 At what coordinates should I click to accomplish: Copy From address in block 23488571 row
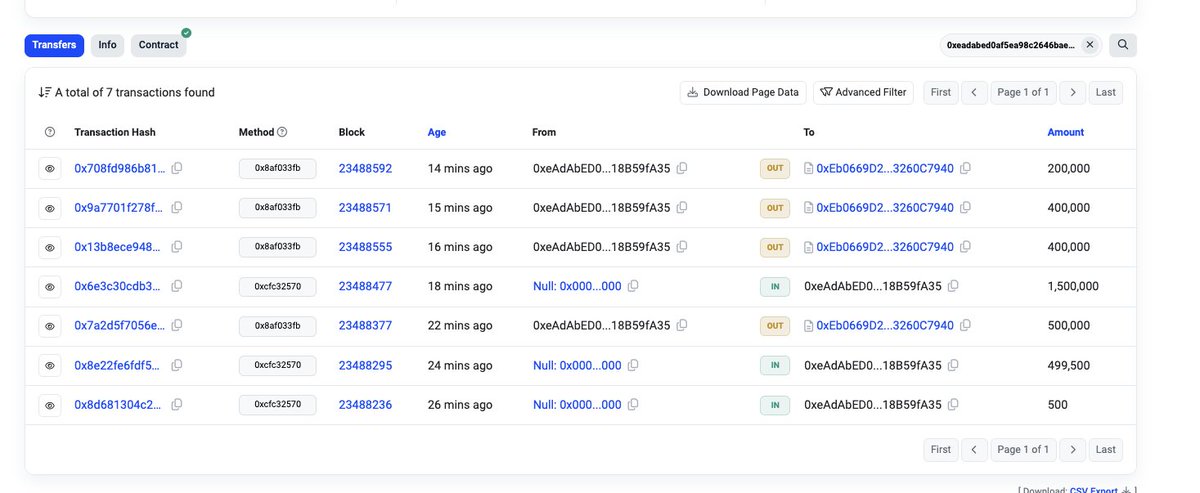pos(682,207)
